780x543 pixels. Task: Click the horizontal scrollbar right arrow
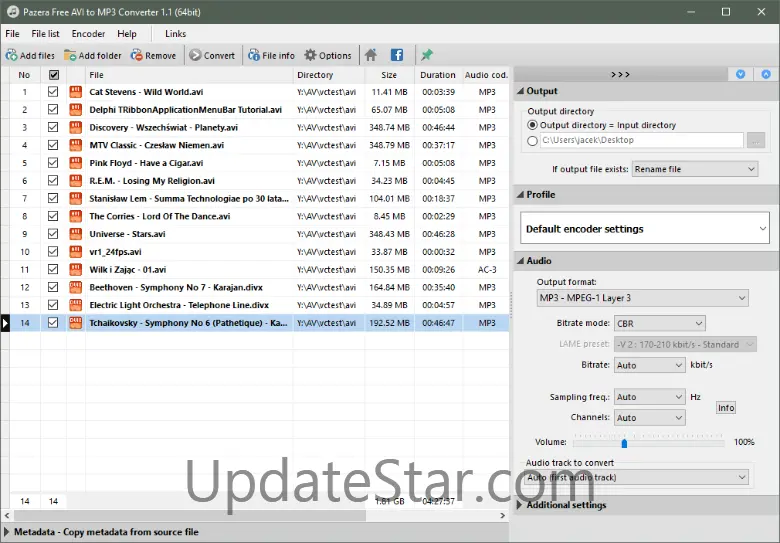tap(502, 516)
